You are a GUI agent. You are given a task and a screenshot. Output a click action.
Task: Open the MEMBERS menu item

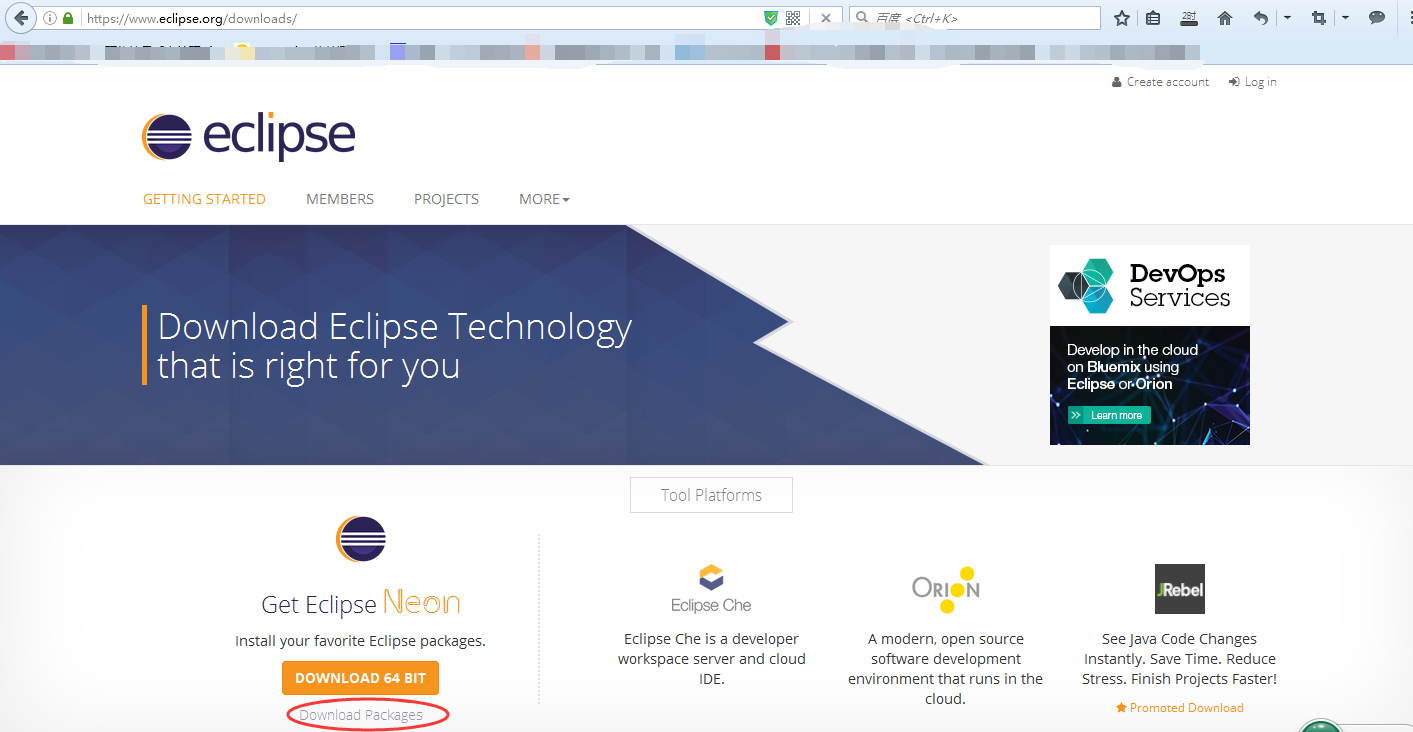(x=340, y=199)
